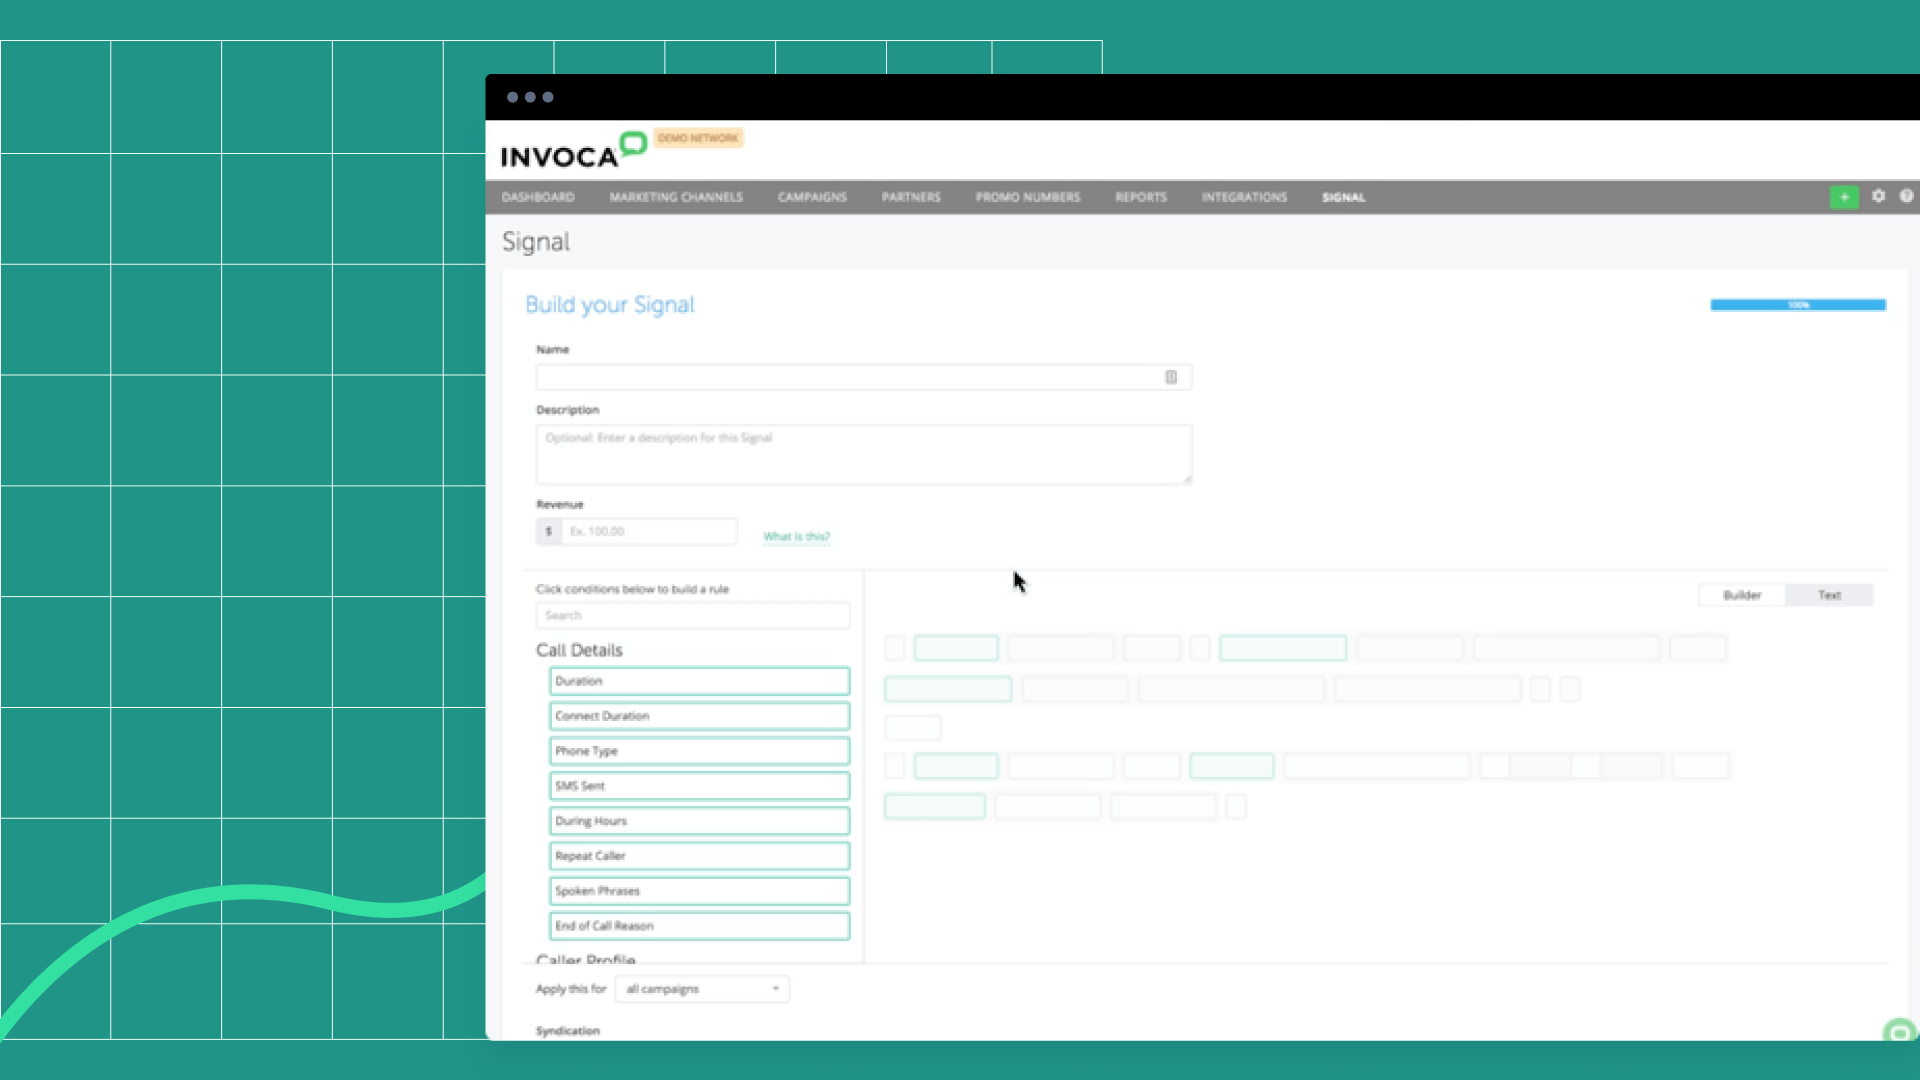Click the Search conditions input field
This screenshot has width=1920, height=1080.
point(693,615)
